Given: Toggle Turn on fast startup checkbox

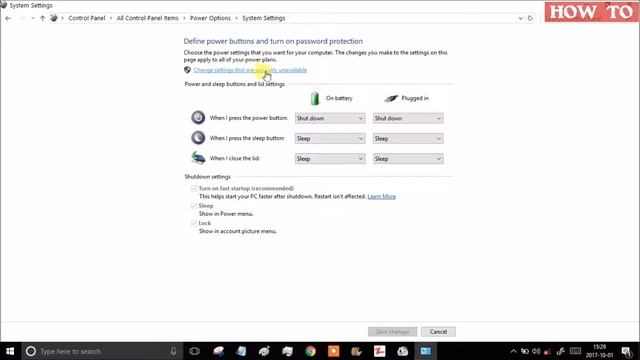Looking at the screenshot, I should point(193,189).
